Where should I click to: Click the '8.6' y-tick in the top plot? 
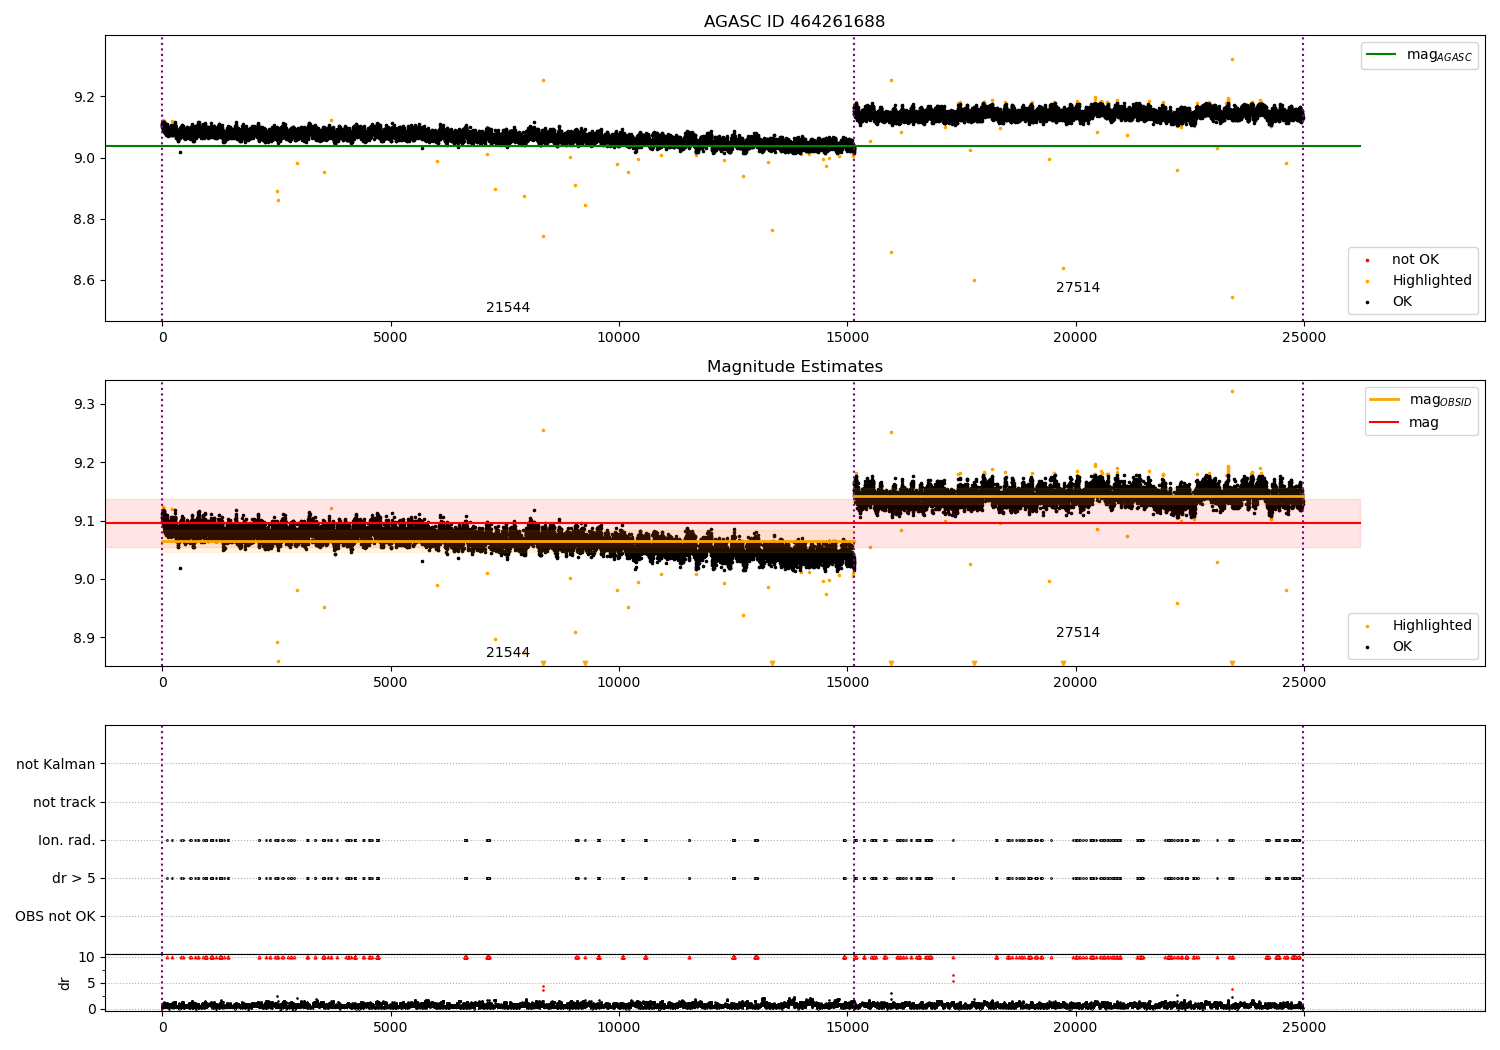84,281
